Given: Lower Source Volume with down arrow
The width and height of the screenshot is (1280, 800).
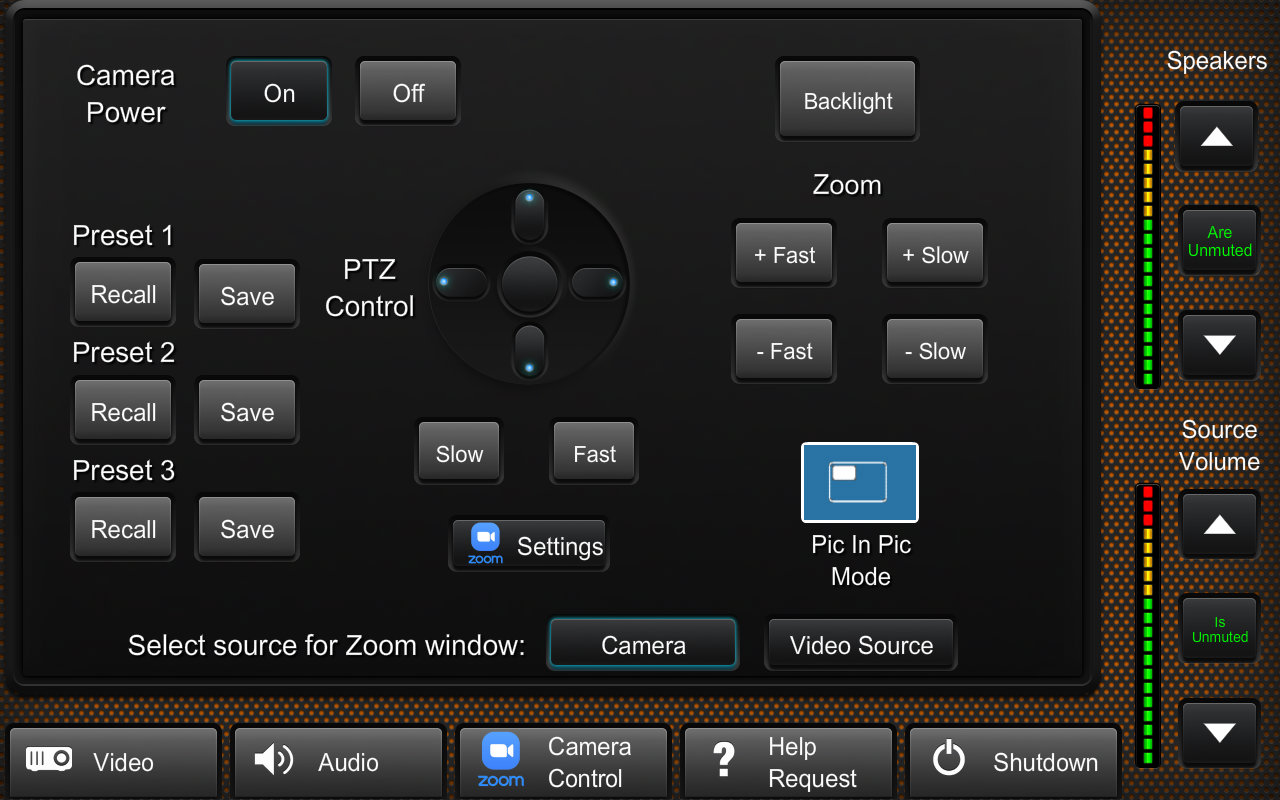Looking at the screenshot, I should 1219,732.
